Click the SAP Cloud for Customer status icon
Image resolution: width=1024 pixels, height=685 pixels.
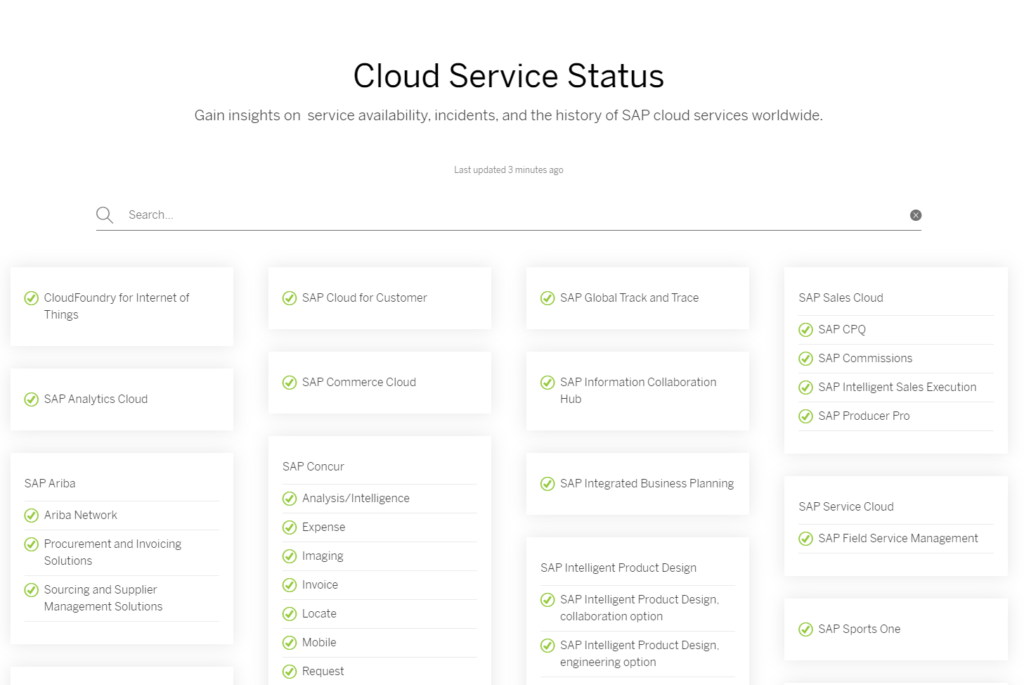click(x=289, y=298)
